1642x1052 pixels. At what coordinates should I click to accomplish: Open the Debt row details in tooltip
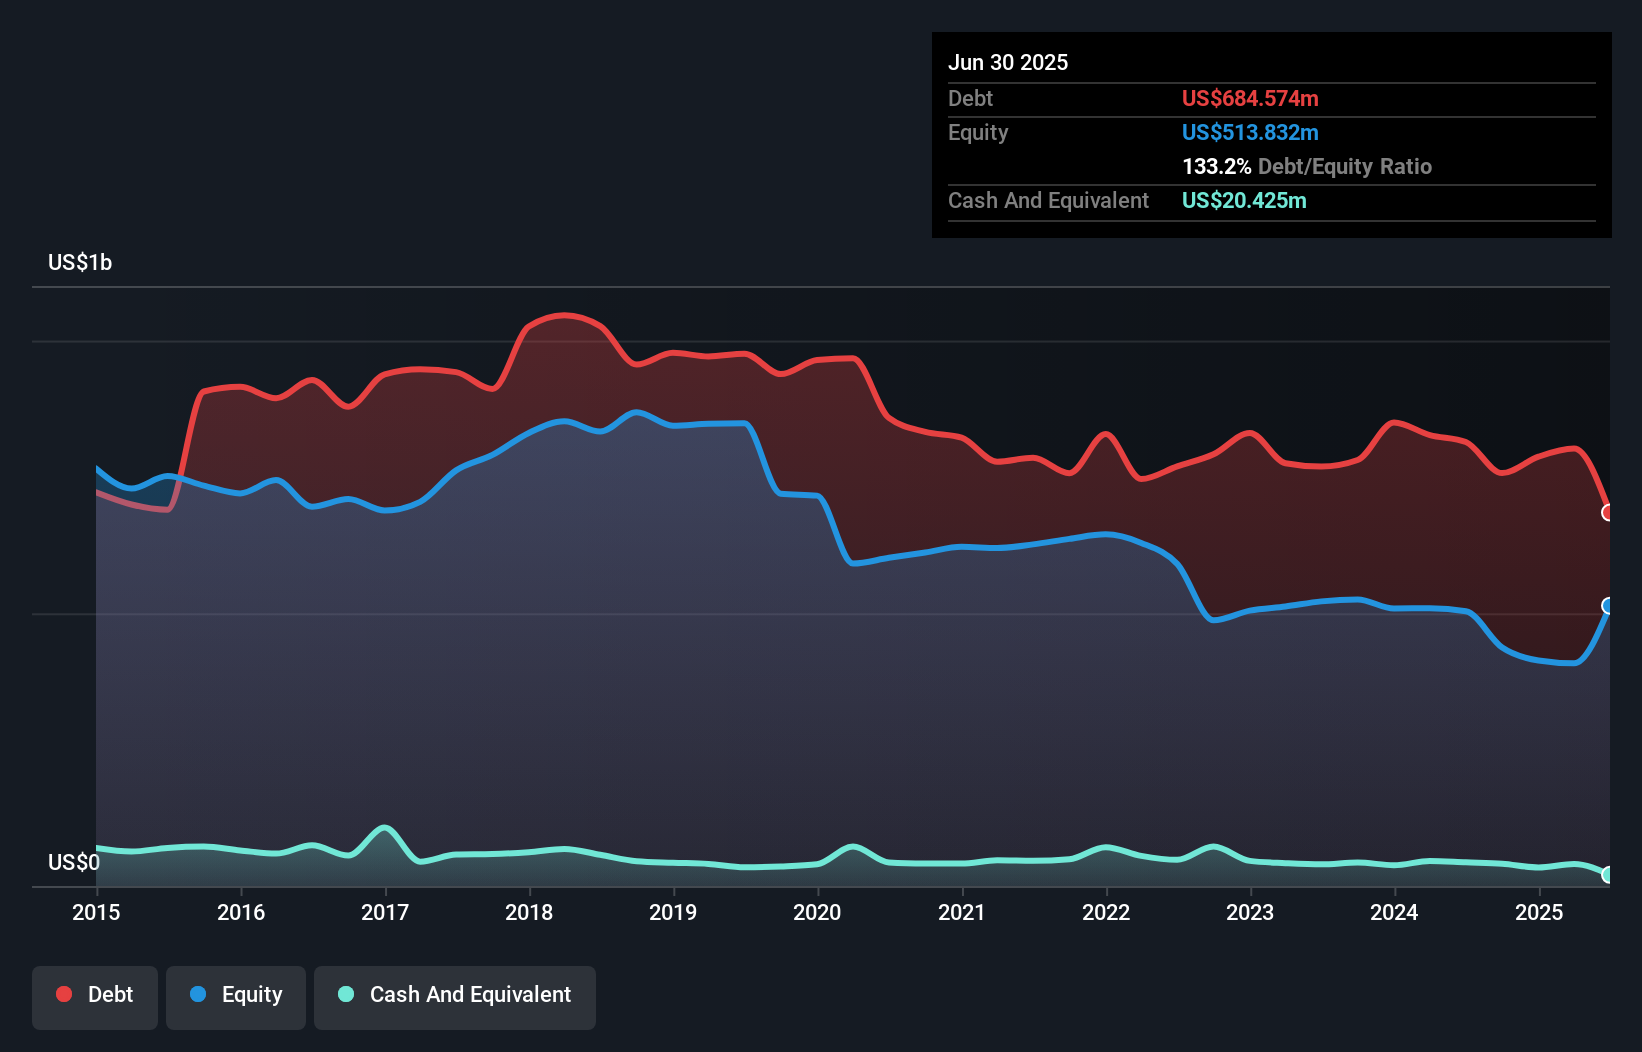click(x=970, y=98)
